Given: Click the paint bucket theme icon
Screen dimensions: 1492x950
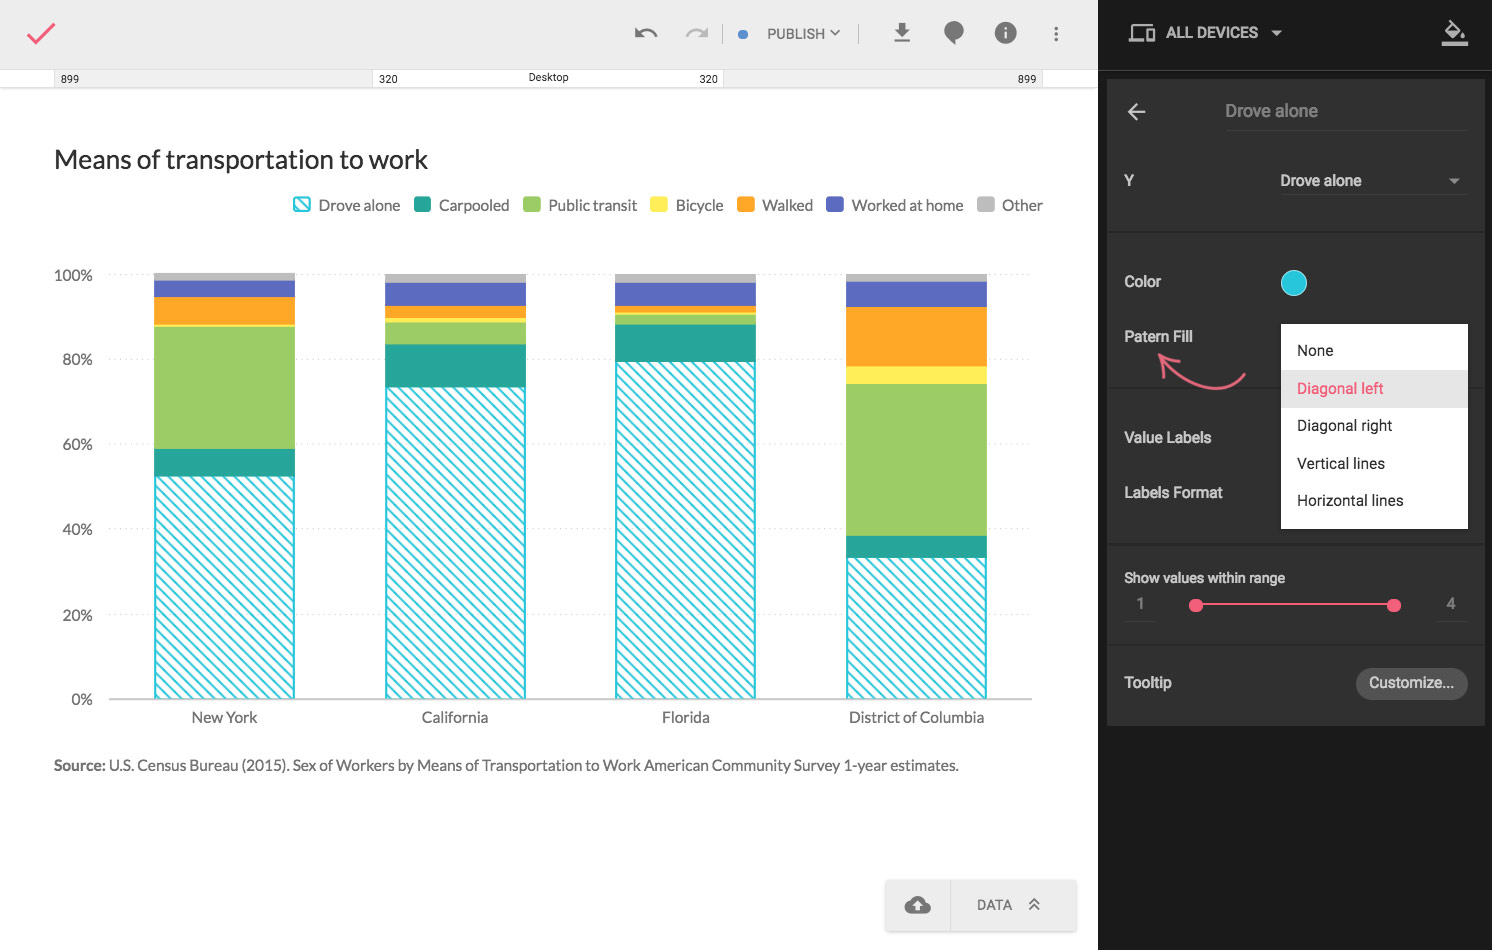Looking at the screenshot, I should pos(1454,33).
